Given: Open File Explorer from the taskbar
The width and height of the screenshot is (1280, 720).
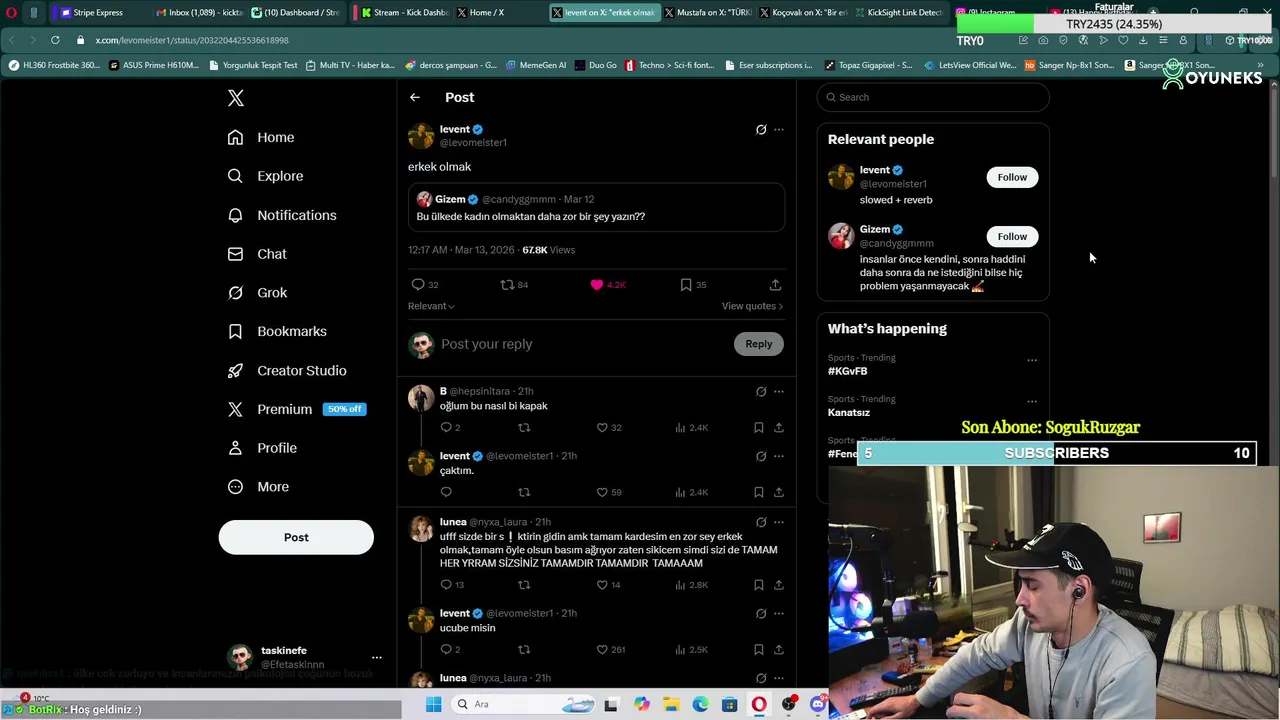Looking at the screenshot, I should click(671, 704).
